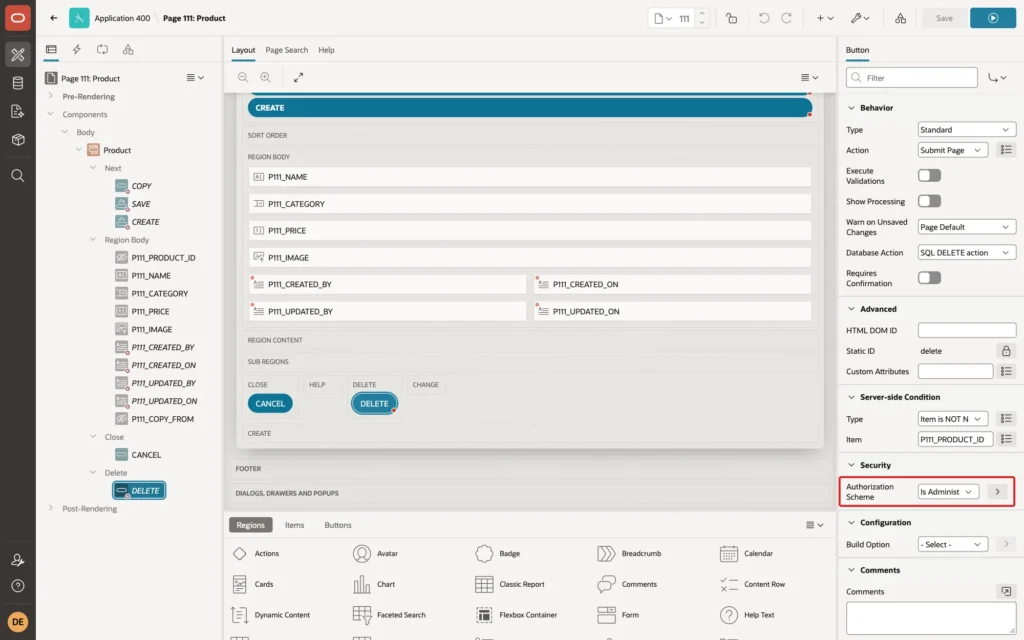Redo the last change

(786, 18)
